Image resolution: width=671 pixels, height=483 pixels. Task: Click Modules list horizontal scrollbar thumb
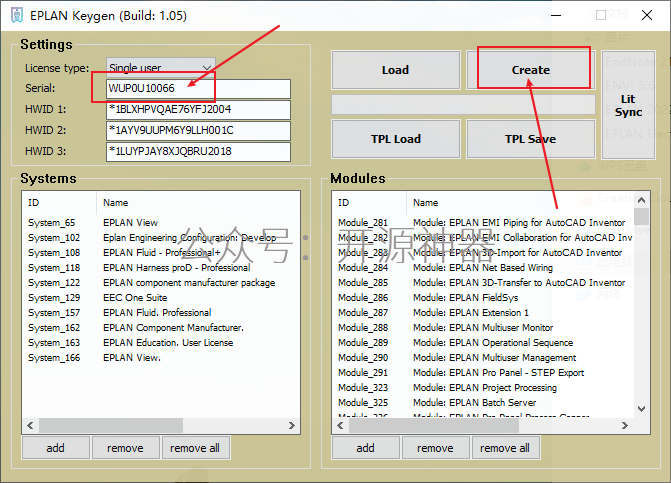pos(434,426)
